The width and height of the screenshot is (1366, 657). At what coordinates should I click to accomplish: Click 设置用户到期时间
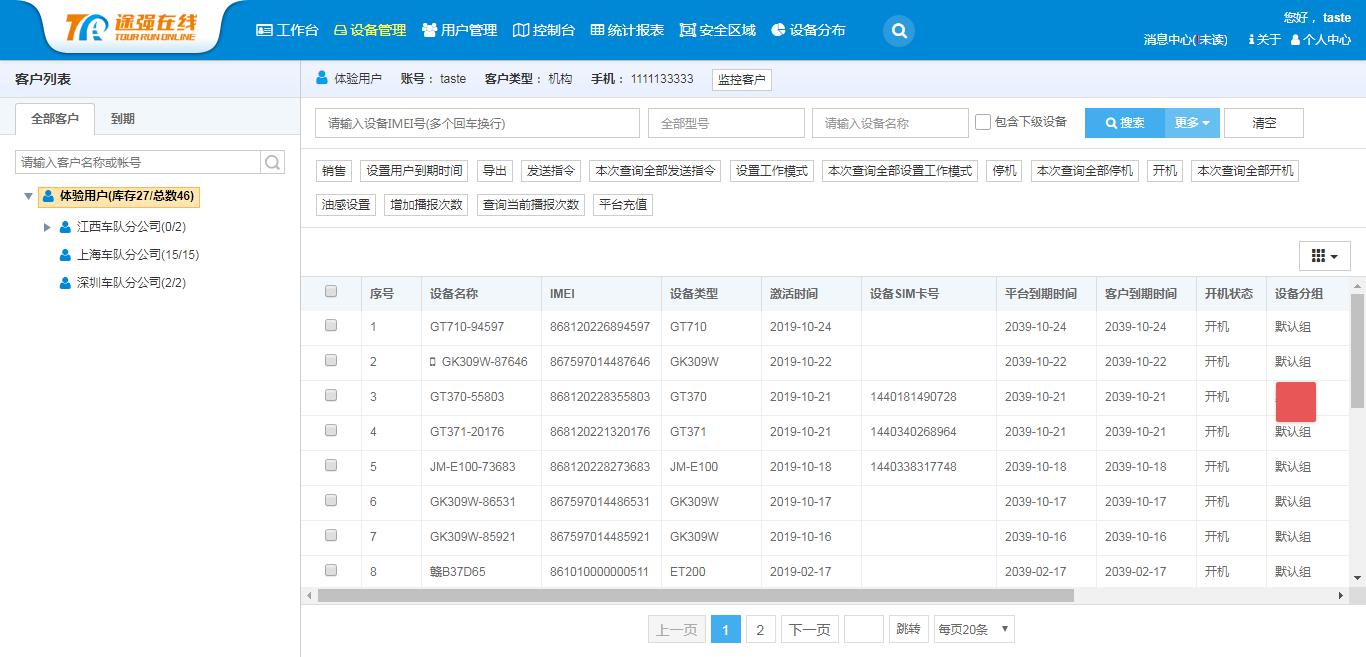click(x=414, y=171)
